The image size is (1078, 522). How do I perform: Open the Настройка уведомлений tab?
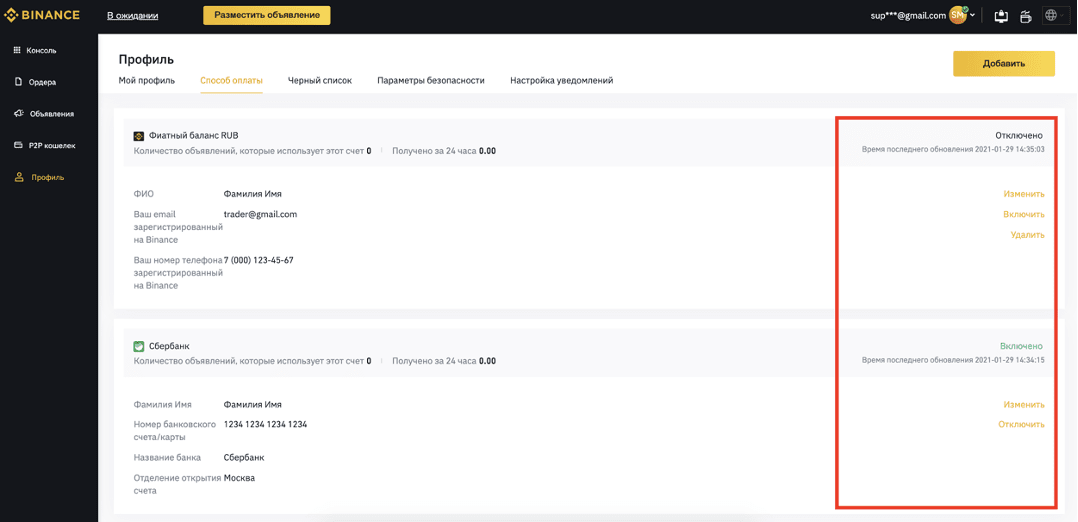562,80
